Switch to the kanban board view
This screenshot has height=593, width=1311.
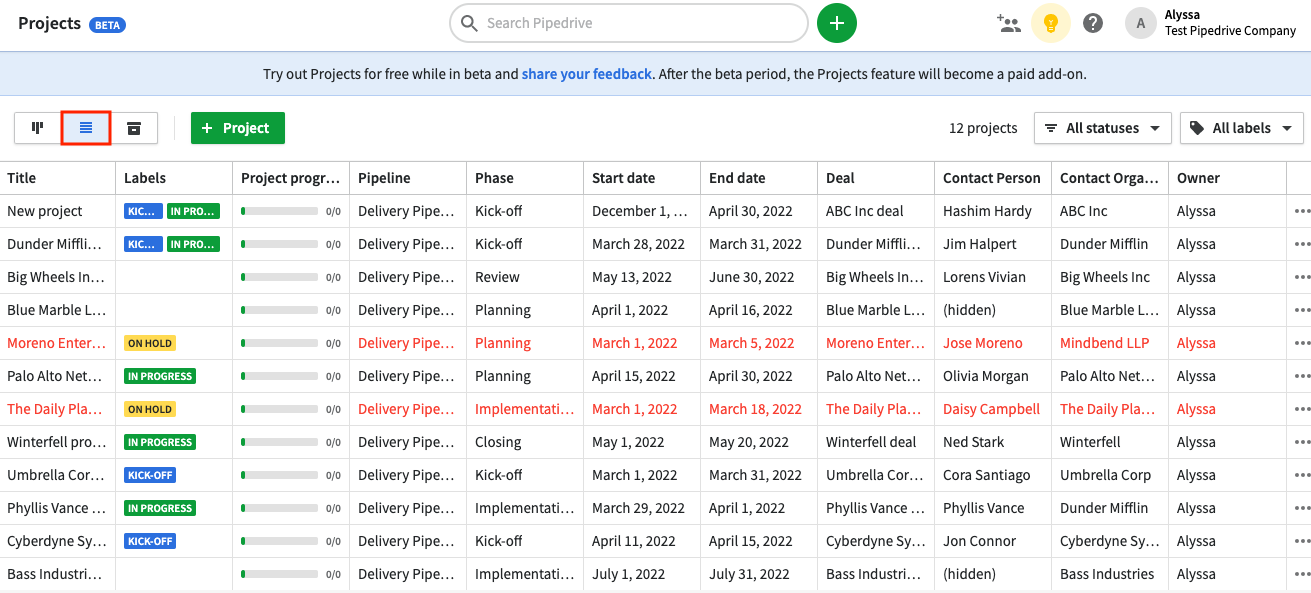pyautogui.click(x=37, y=128)
